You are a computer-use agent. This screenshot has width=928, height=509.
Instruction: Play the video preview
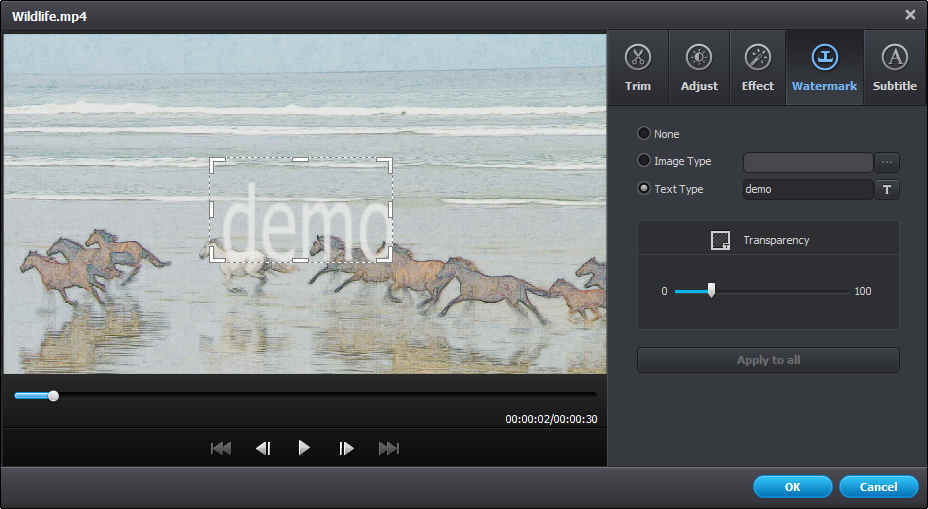tap(304, 448)
